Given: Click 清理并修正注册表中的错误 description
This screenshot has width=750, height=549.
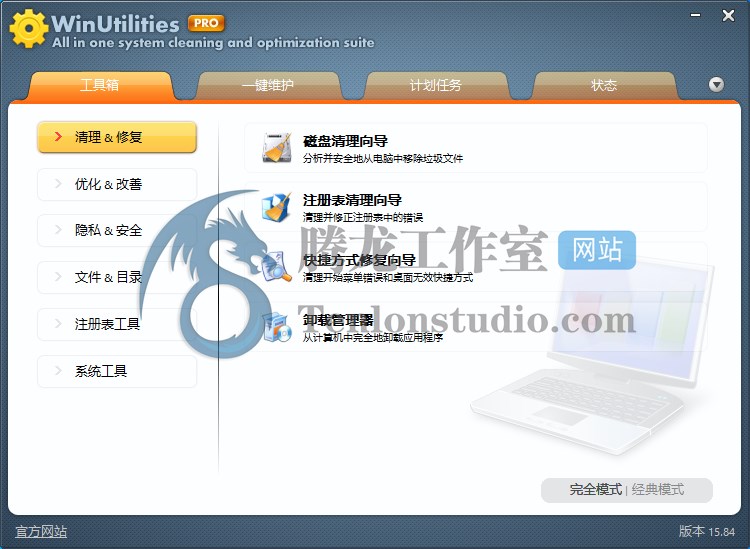Looking at the screenshot, I should pyautogui.click(x=363, y=218).
